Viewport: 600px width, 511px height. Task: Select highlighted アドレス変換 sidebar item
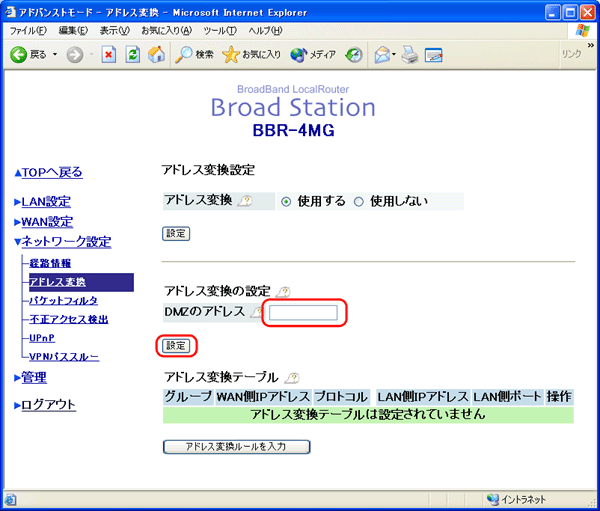81,282
